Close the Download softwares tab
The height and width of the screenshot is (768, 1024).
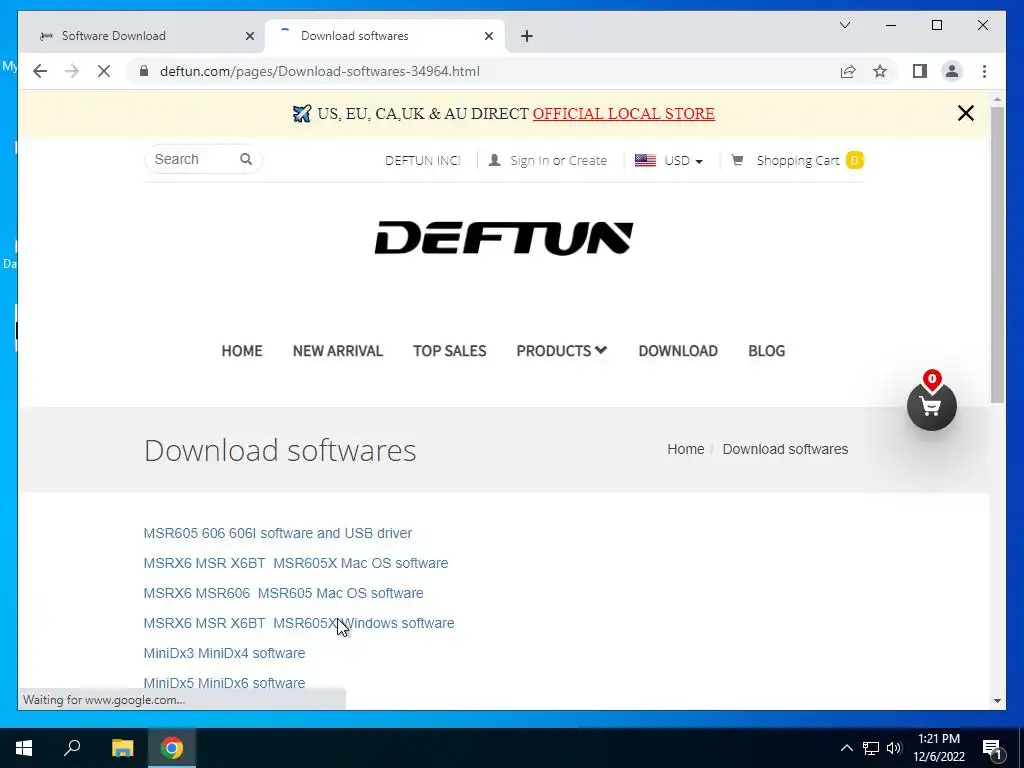click(x=488, y=36)
